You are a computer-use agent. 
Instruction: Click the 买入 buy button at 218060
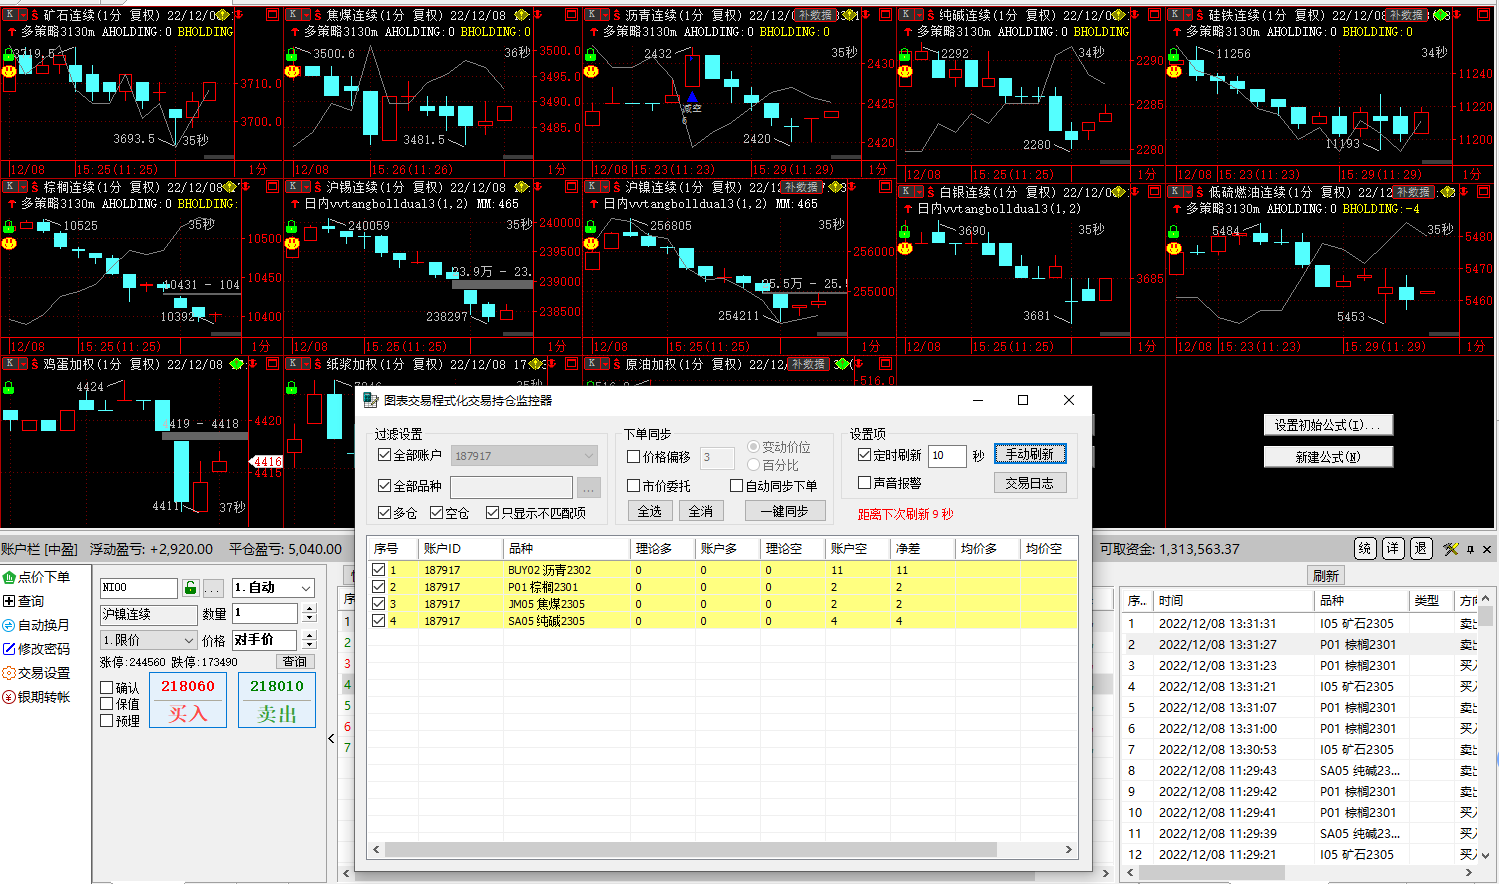tap(188, 700)
